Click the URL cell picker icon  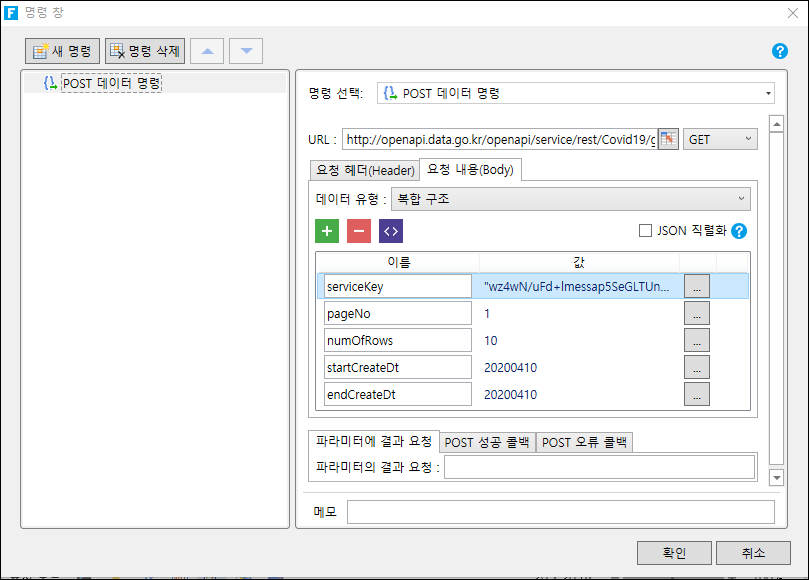point(668,139)
